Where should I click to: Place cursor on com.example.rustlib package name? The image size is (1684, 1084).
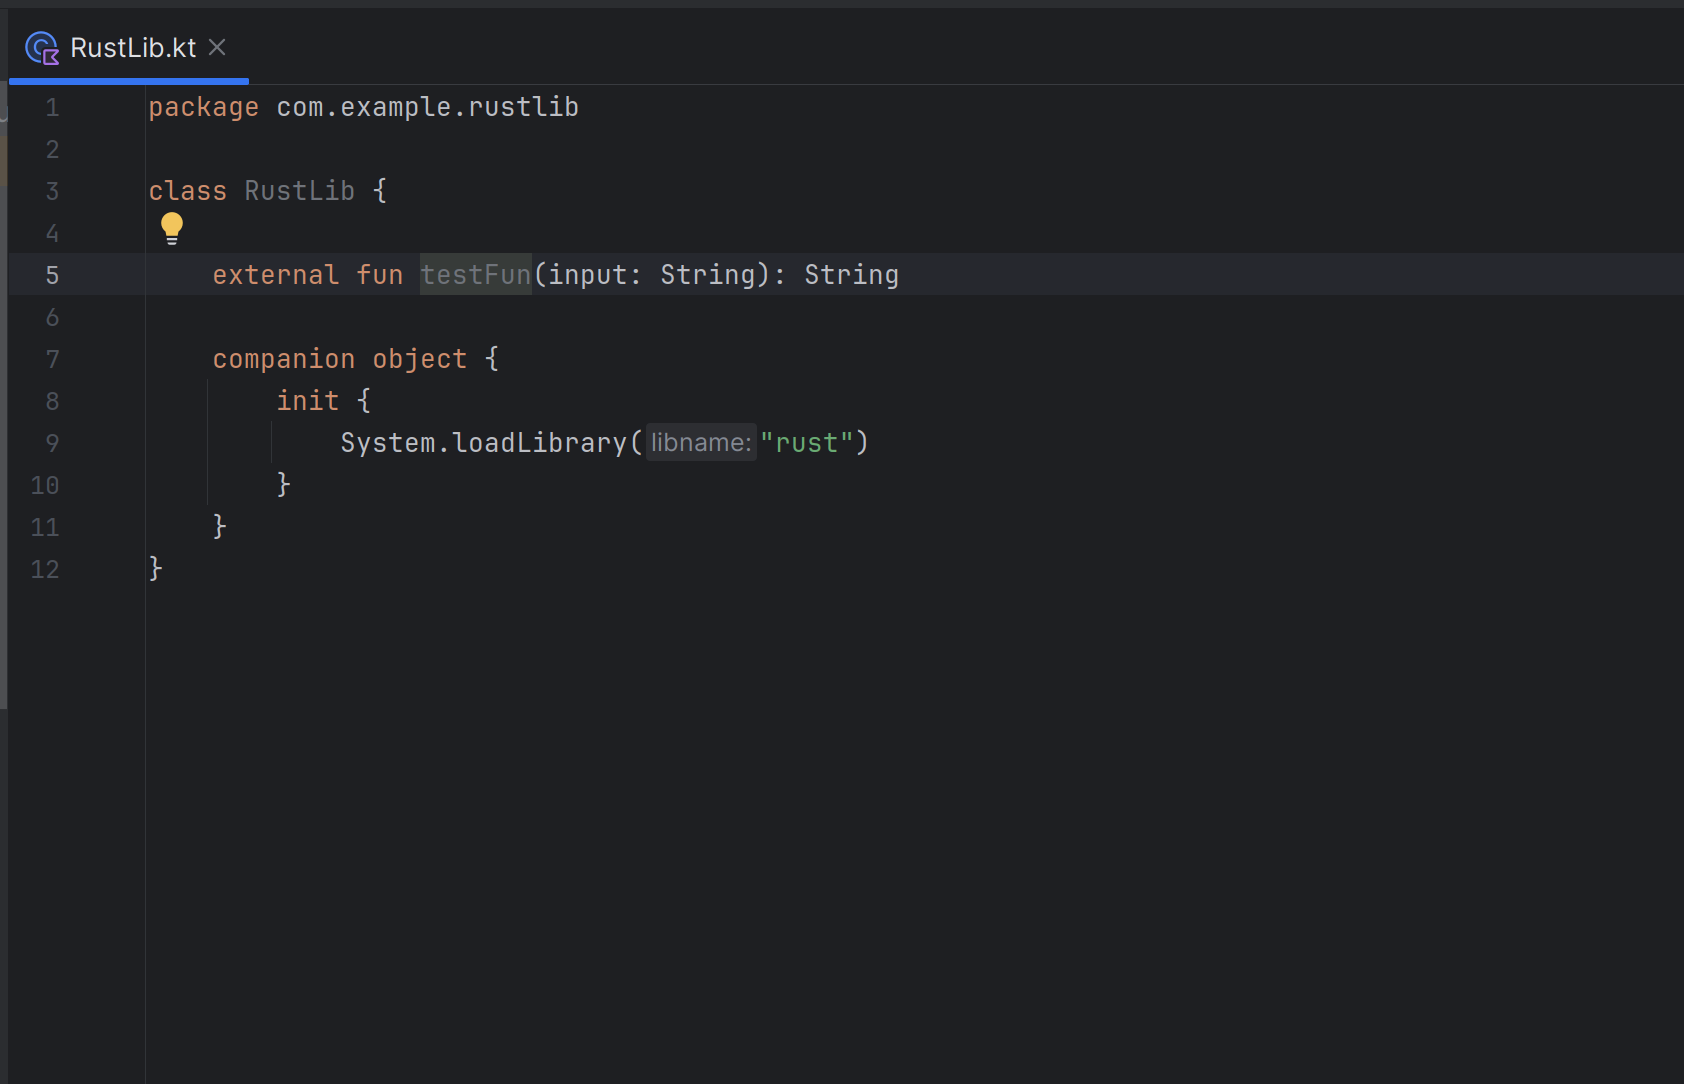coord(428,107)
